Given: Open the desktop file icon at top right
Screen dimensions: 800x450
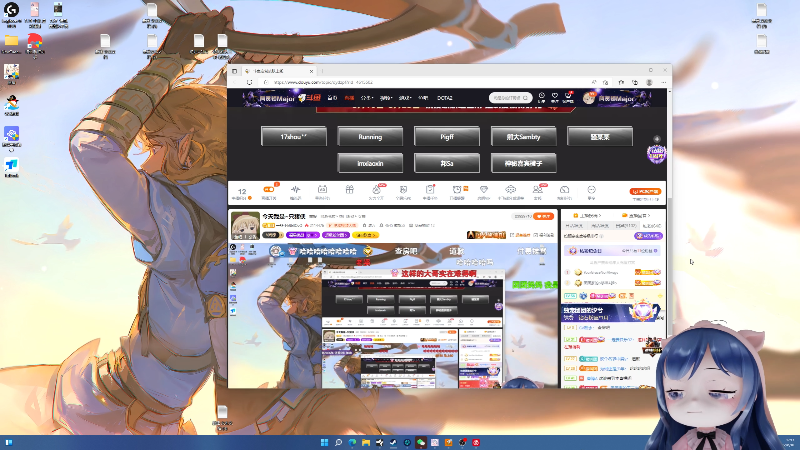Looking at the screenshot, I should click(761, 14).
